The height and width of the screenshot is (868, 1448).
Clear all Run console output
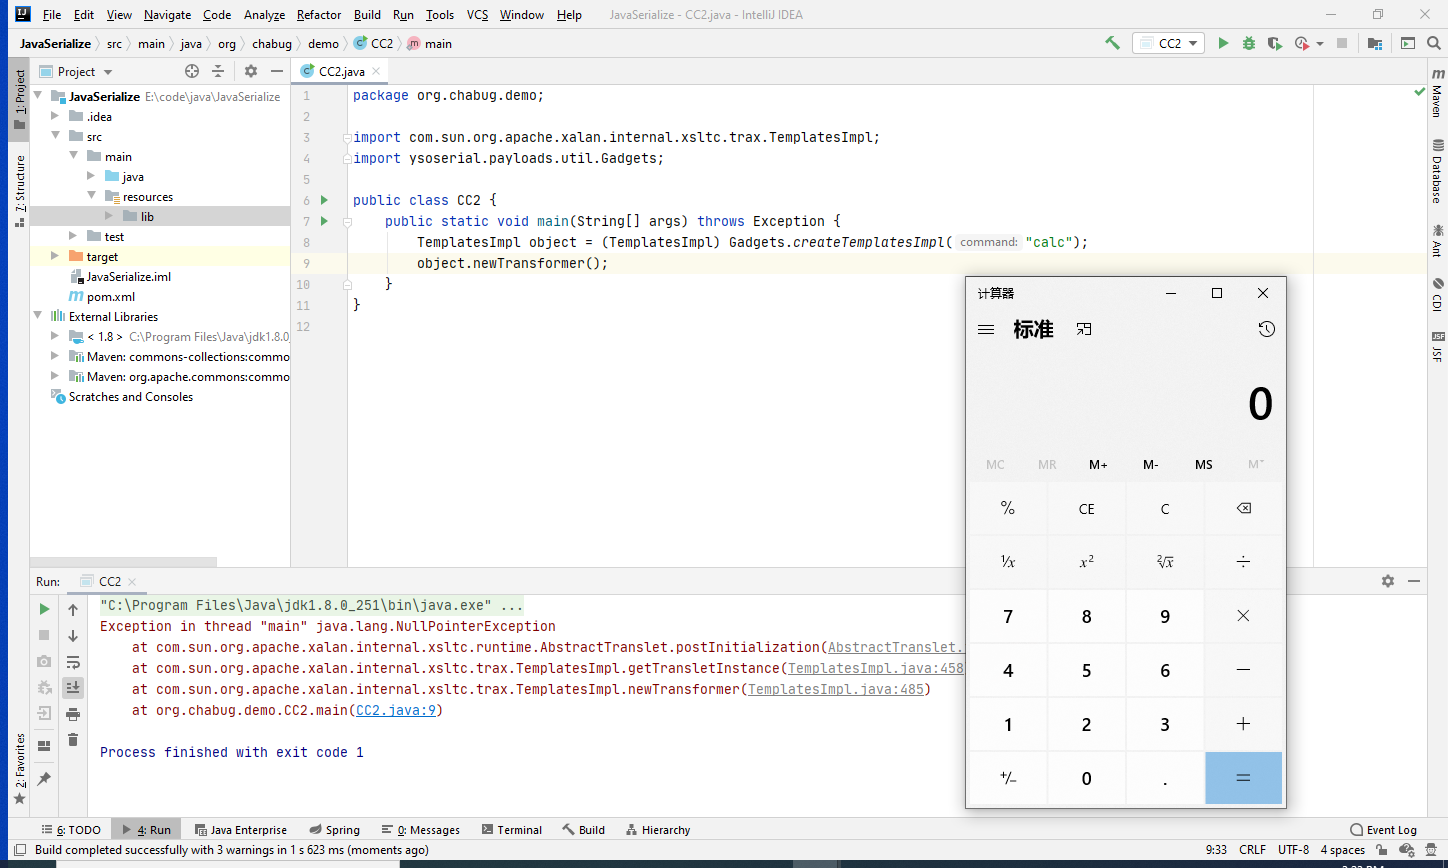[73, 740]
